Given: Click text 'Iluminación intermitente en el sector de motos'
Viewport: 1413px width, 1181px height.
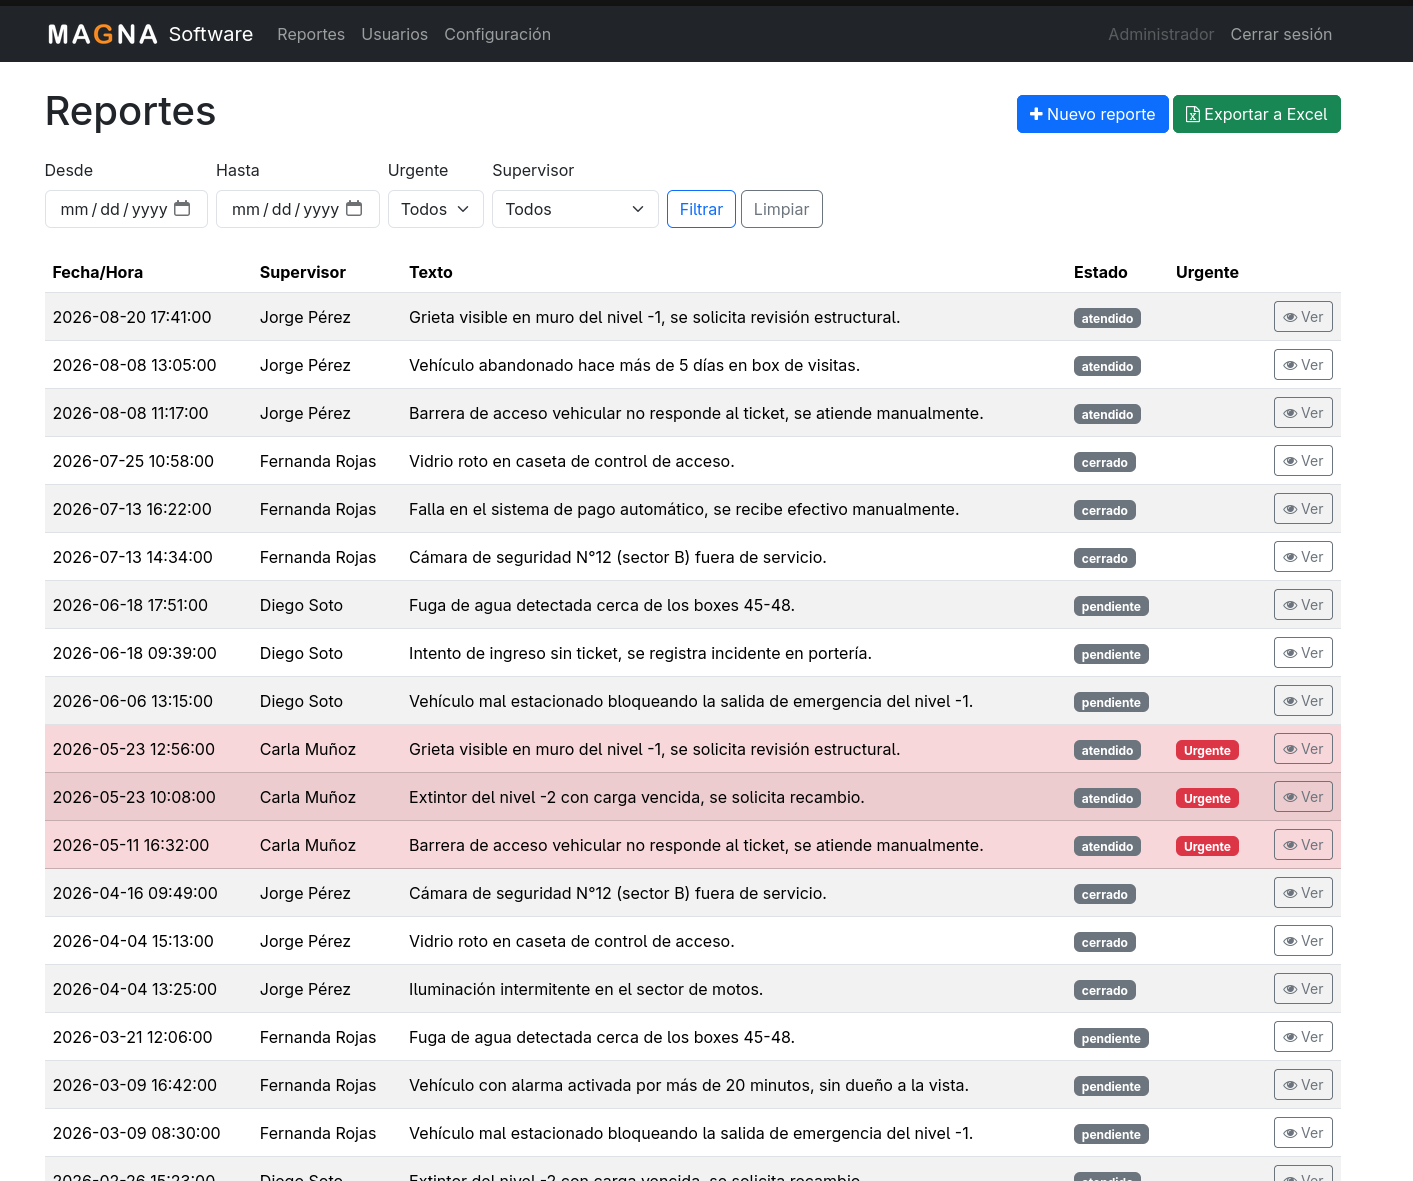Looking at the screenshot, I should pos(586,989).
